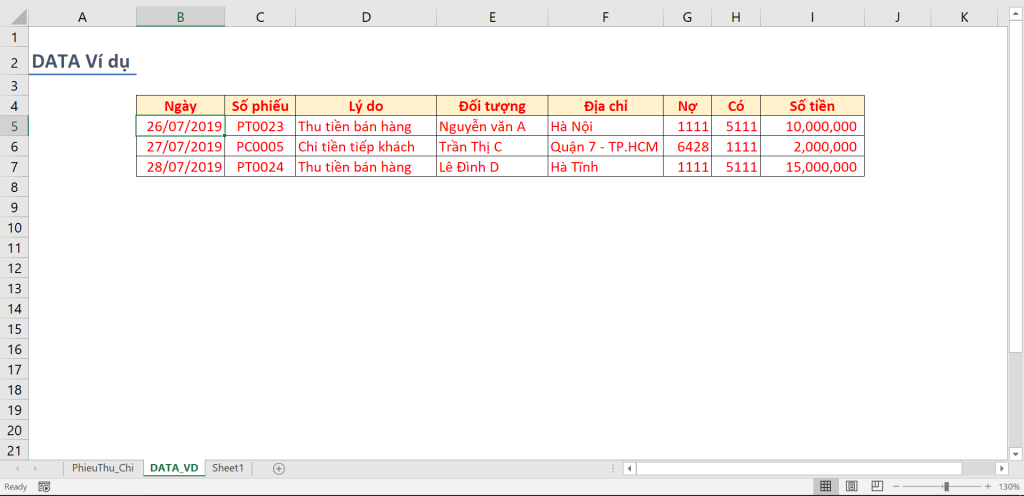Select row 21 header

14,450
